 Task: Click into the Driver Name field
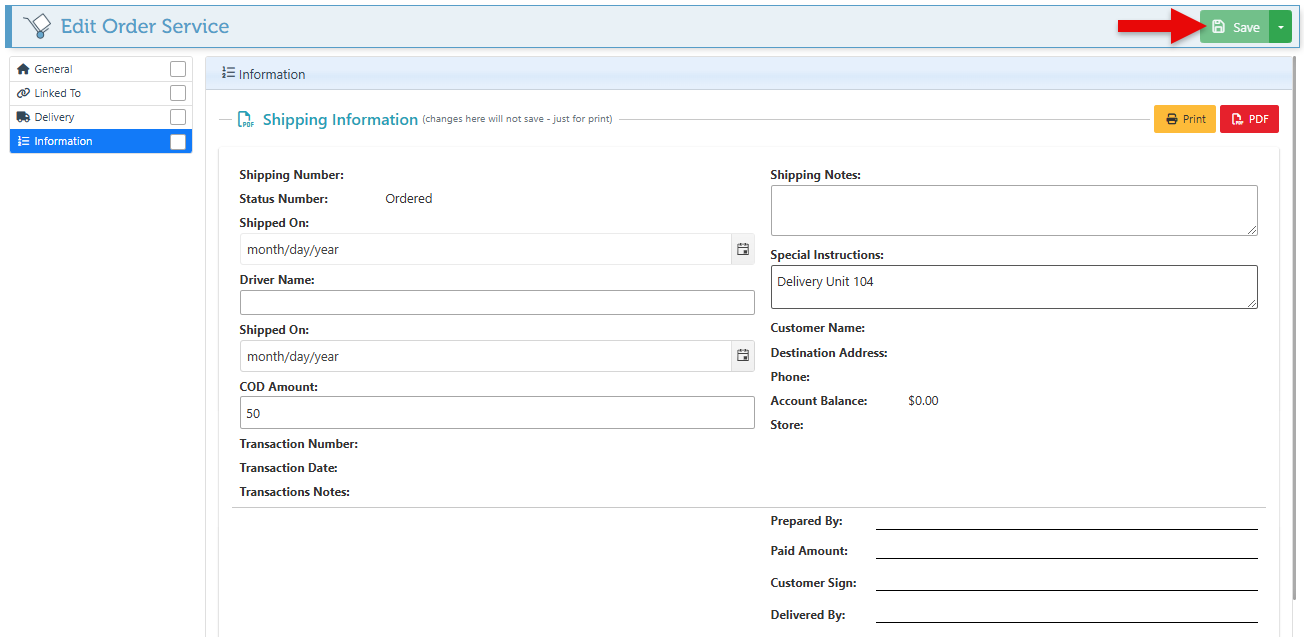(x=497, y=303)
